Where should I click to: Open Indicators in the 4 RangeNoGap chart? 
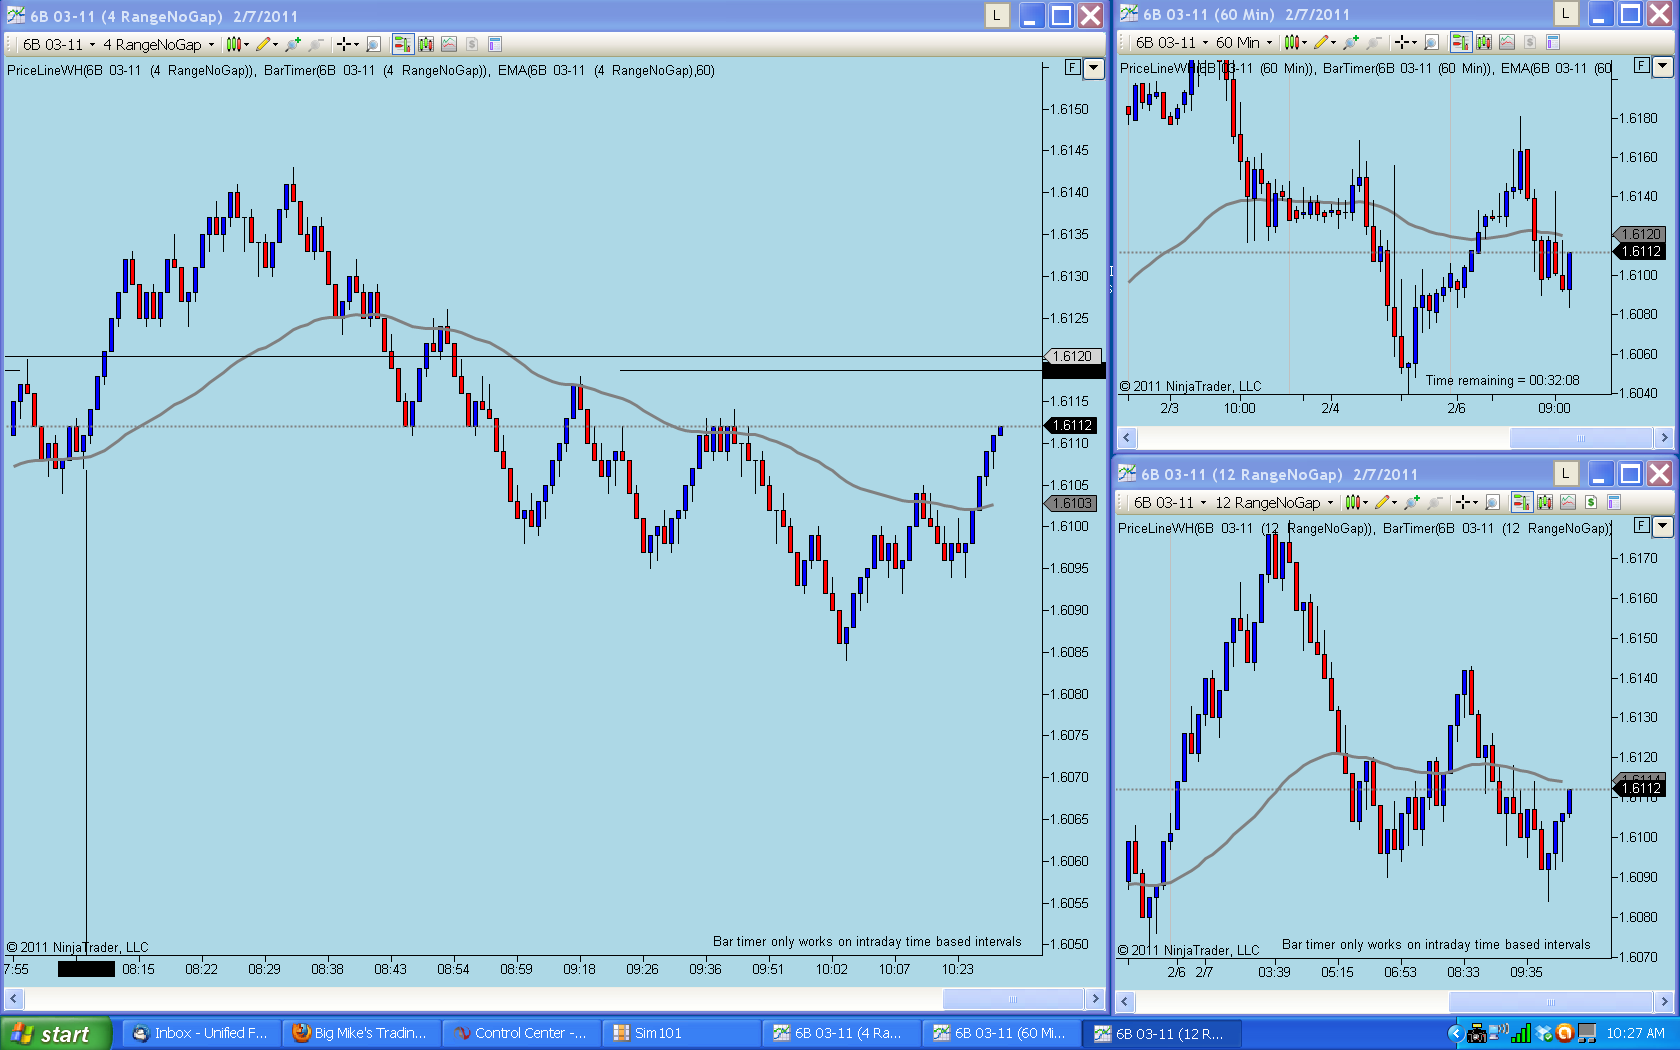(449, 44)
